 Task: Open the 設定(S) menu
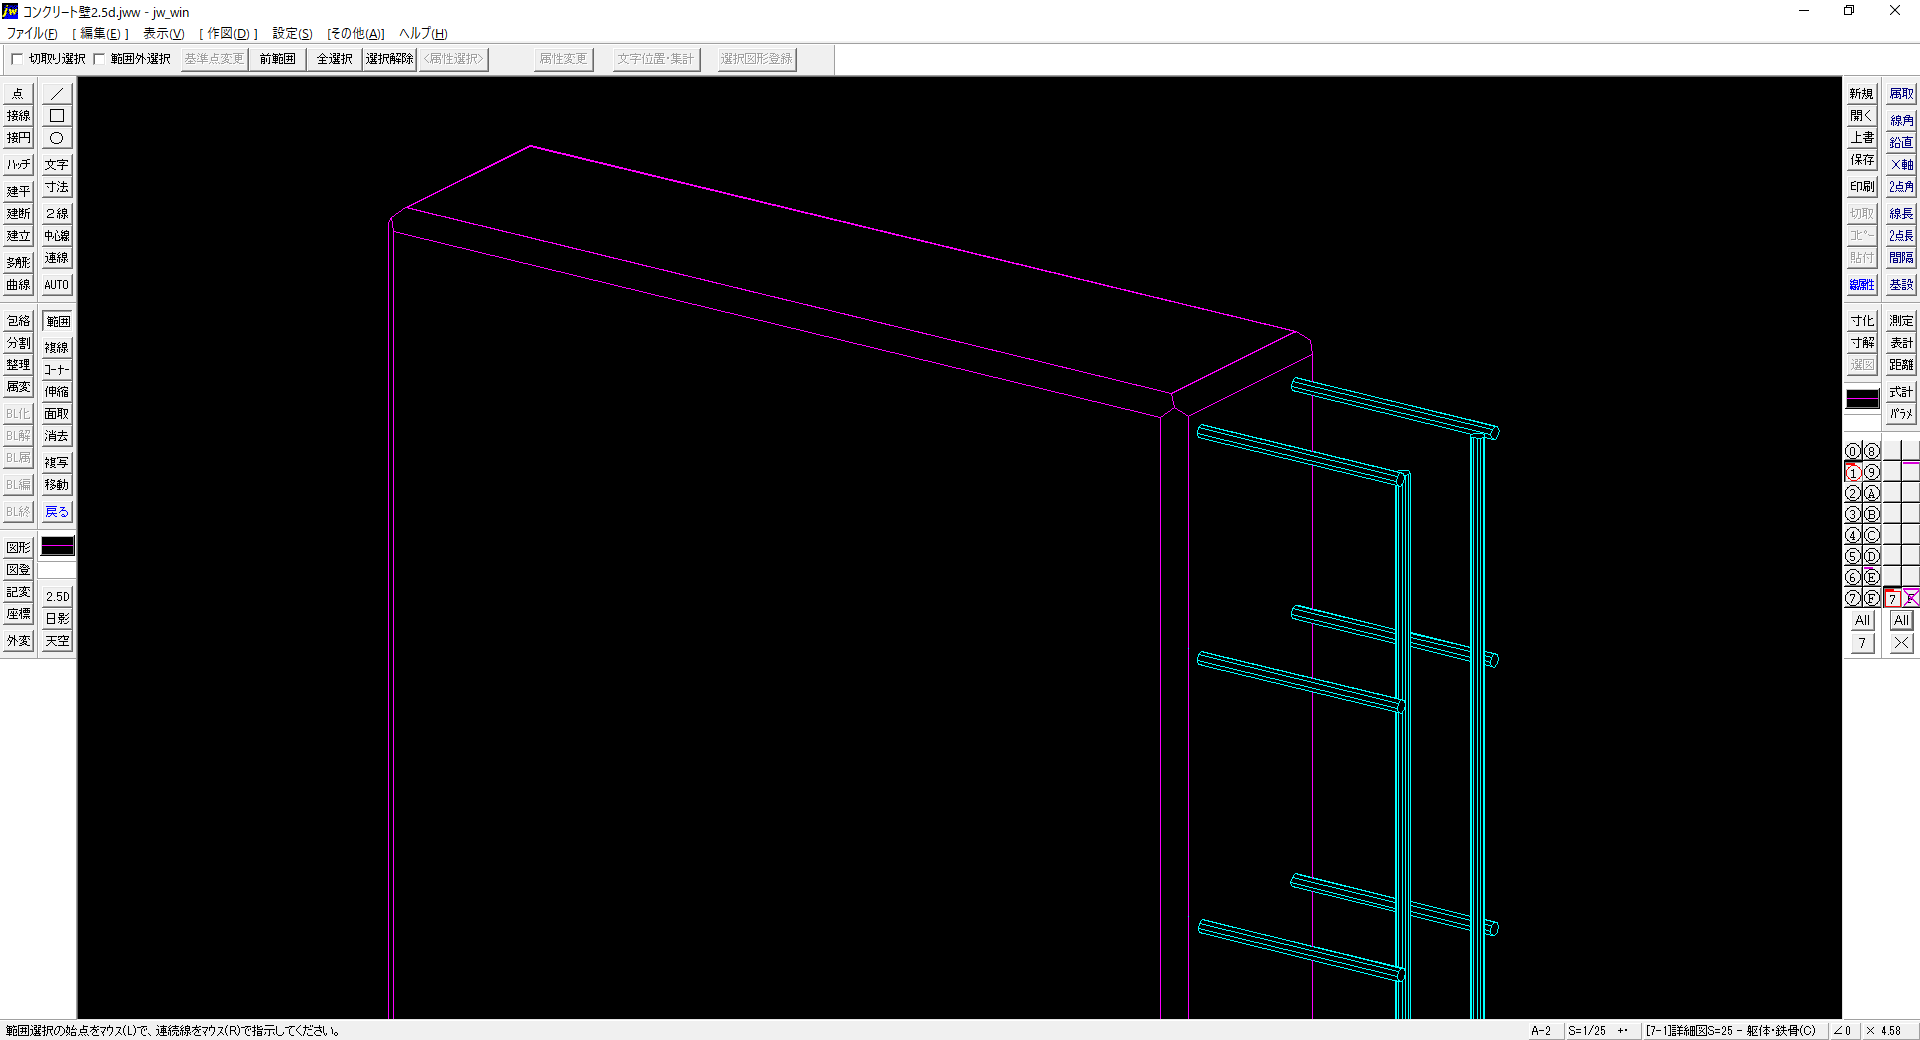point(292,33)
